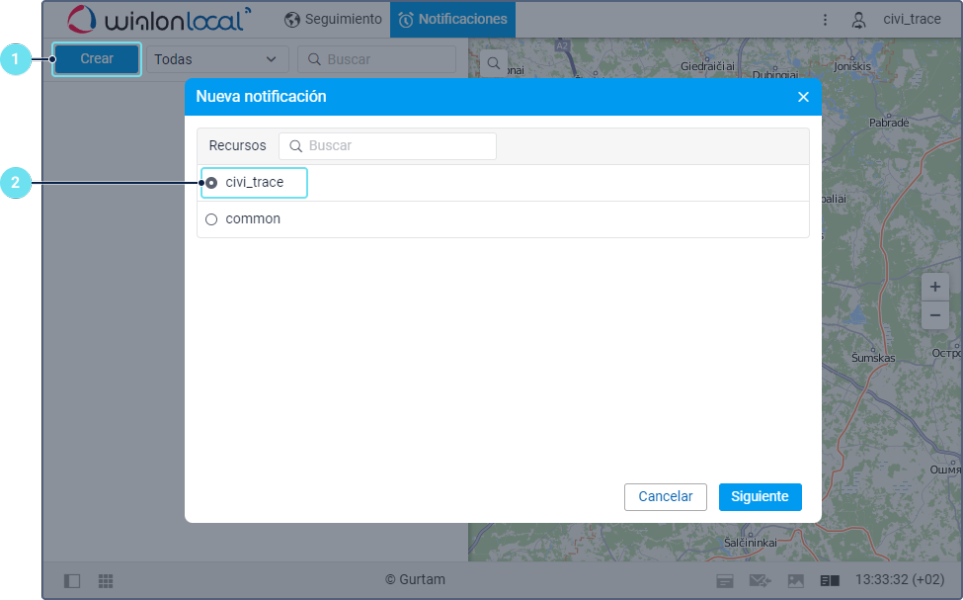963x600 pixels.
Task: Open the grid apps icon in bottom bar
Action: point(106,581)
